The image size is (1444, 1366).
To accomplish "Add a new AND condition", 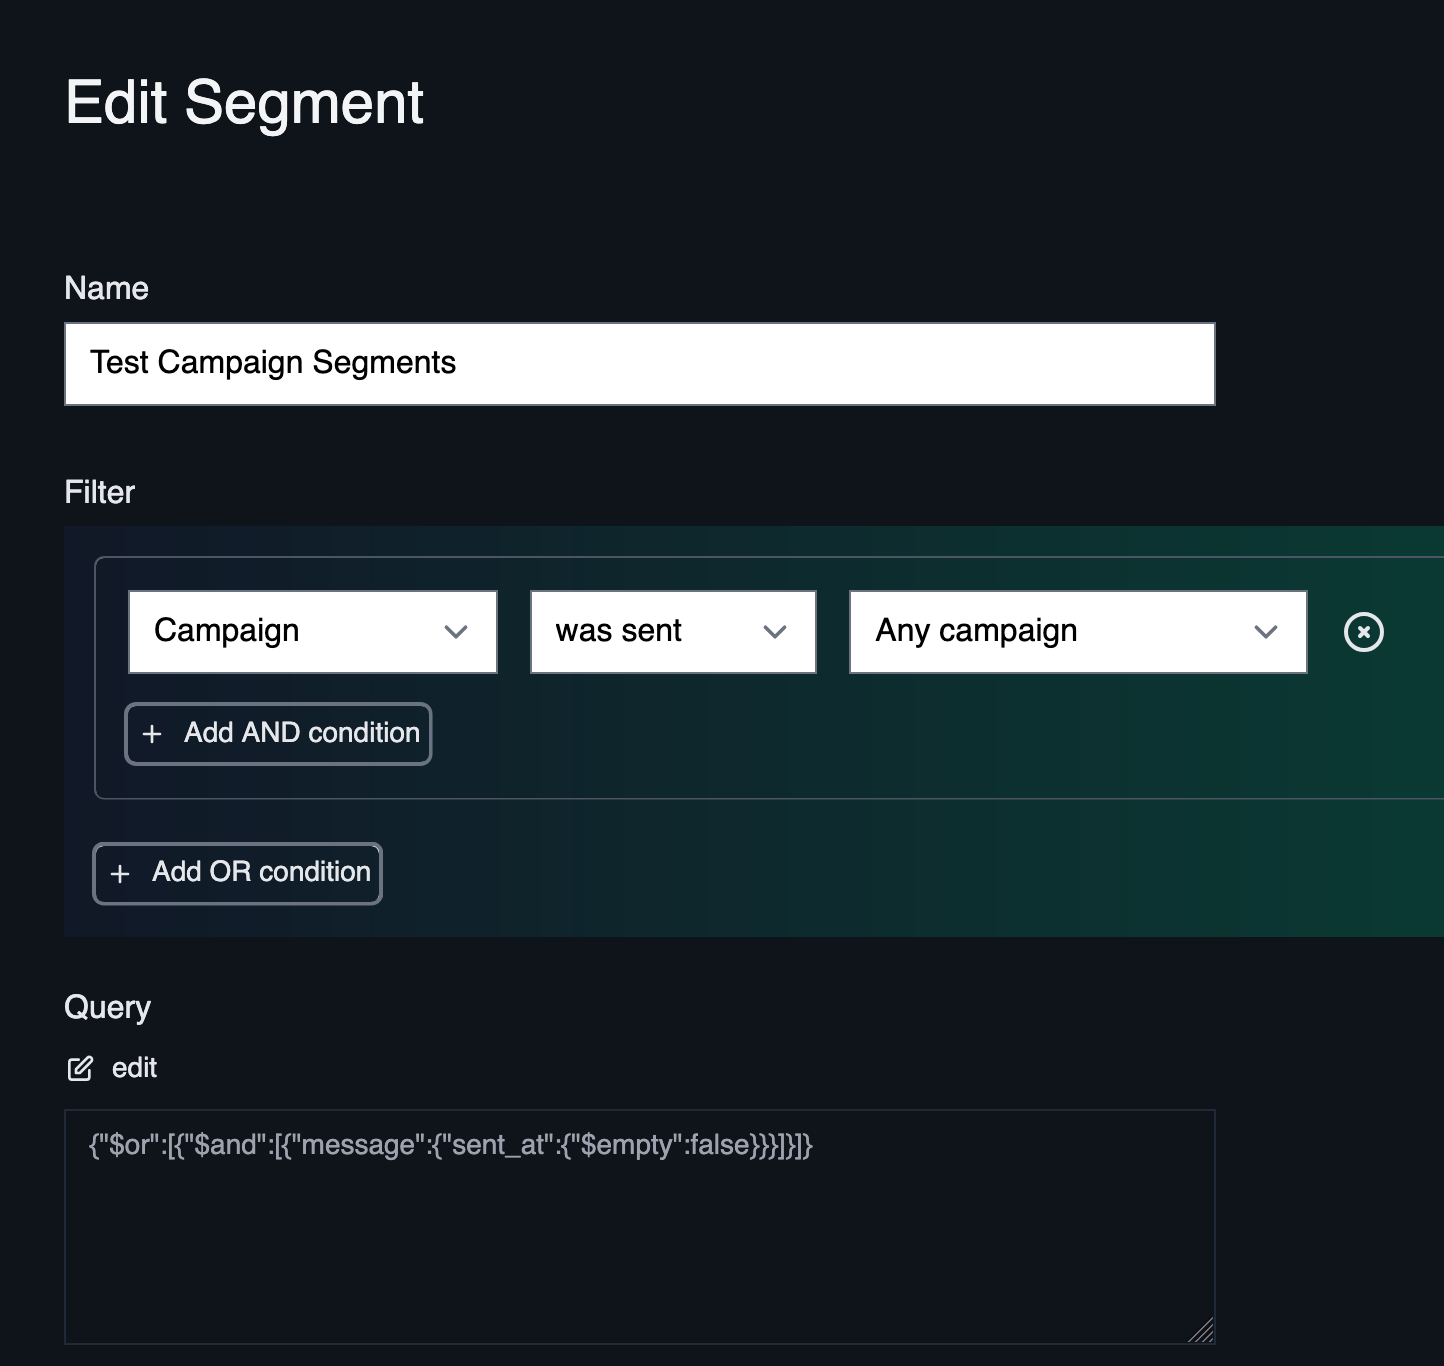I will (x=278, y=734).
